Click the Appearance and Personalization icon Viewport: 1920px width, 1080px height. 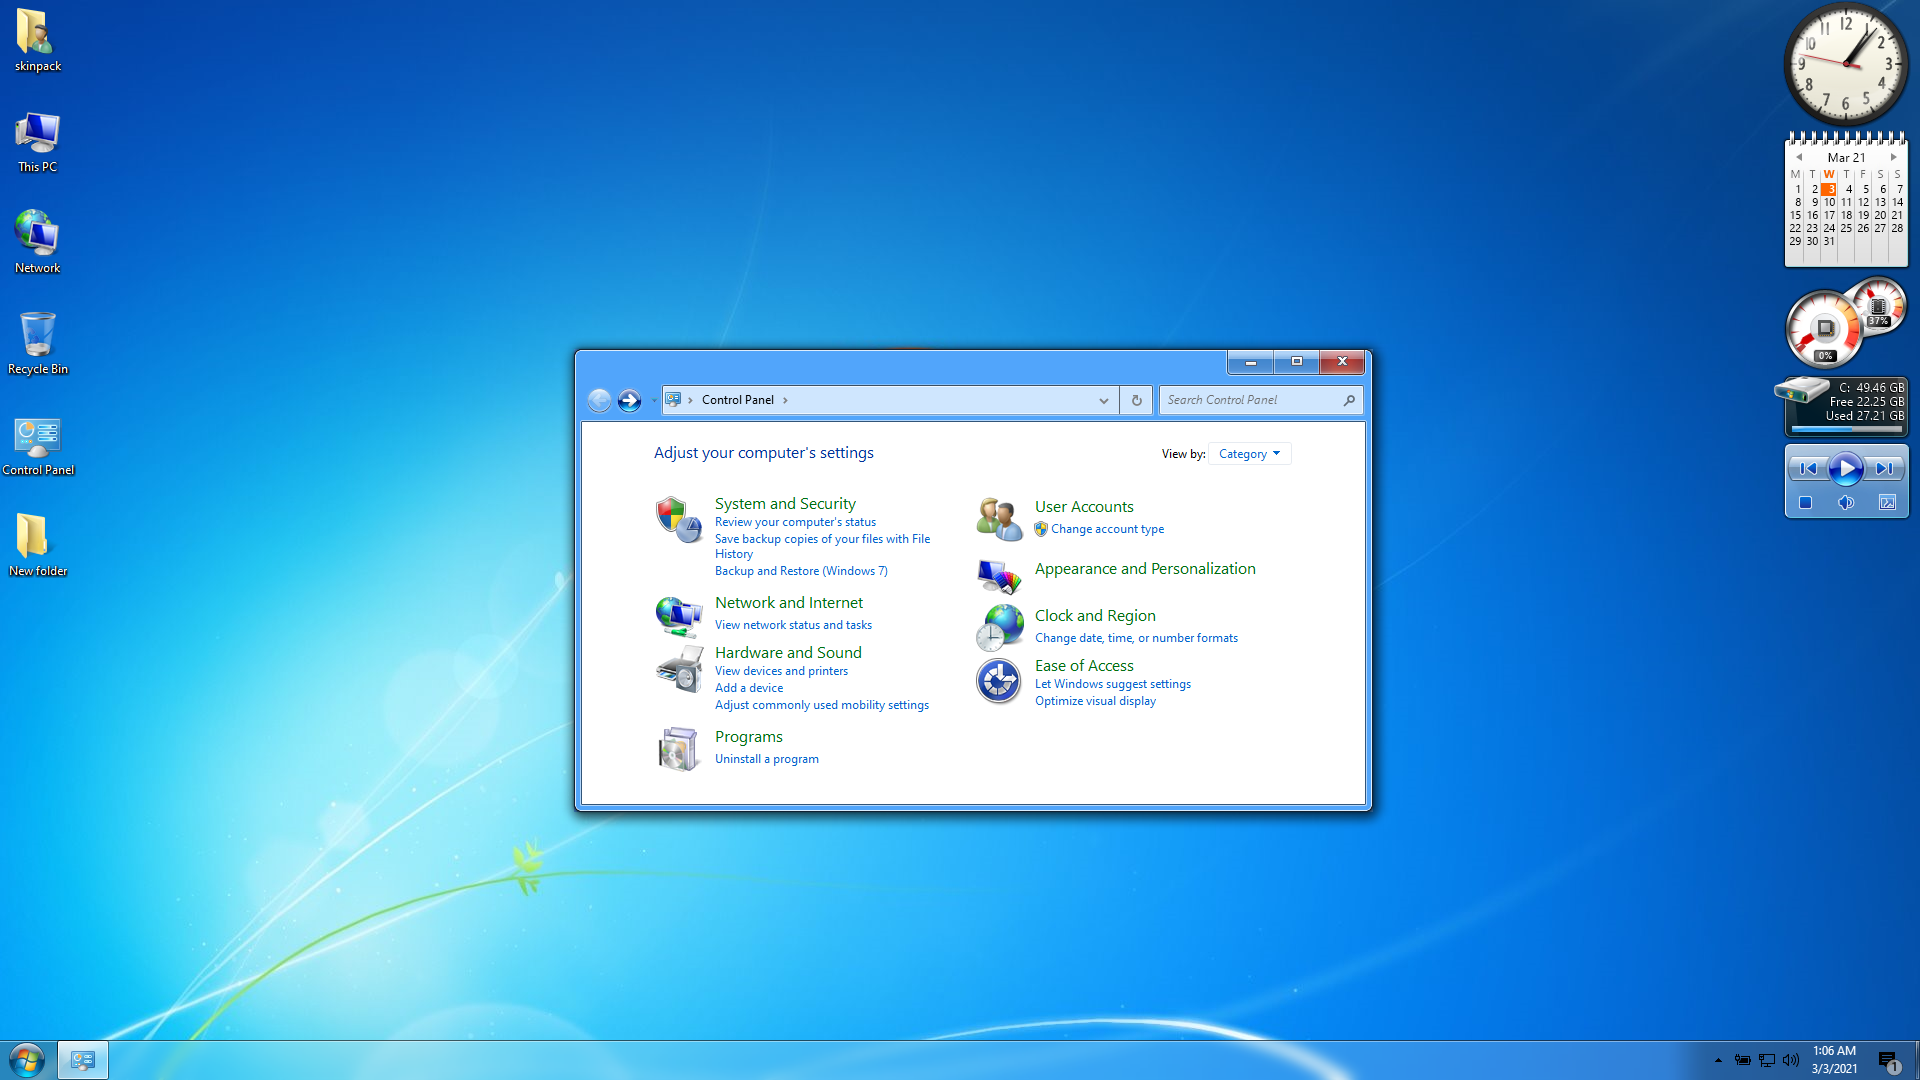[998, 575]
